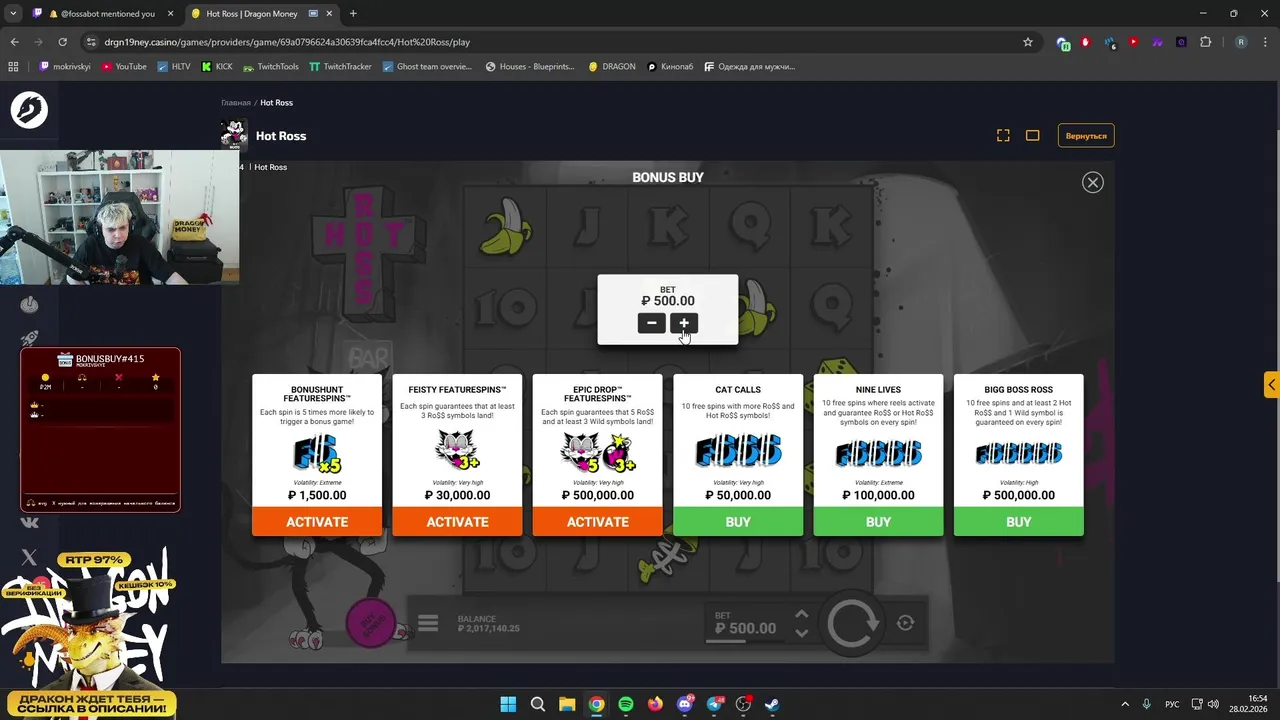Screen dimensions: 1280x720
Task: Open the TwitchTools bookmark
Action: coord(271,67)
